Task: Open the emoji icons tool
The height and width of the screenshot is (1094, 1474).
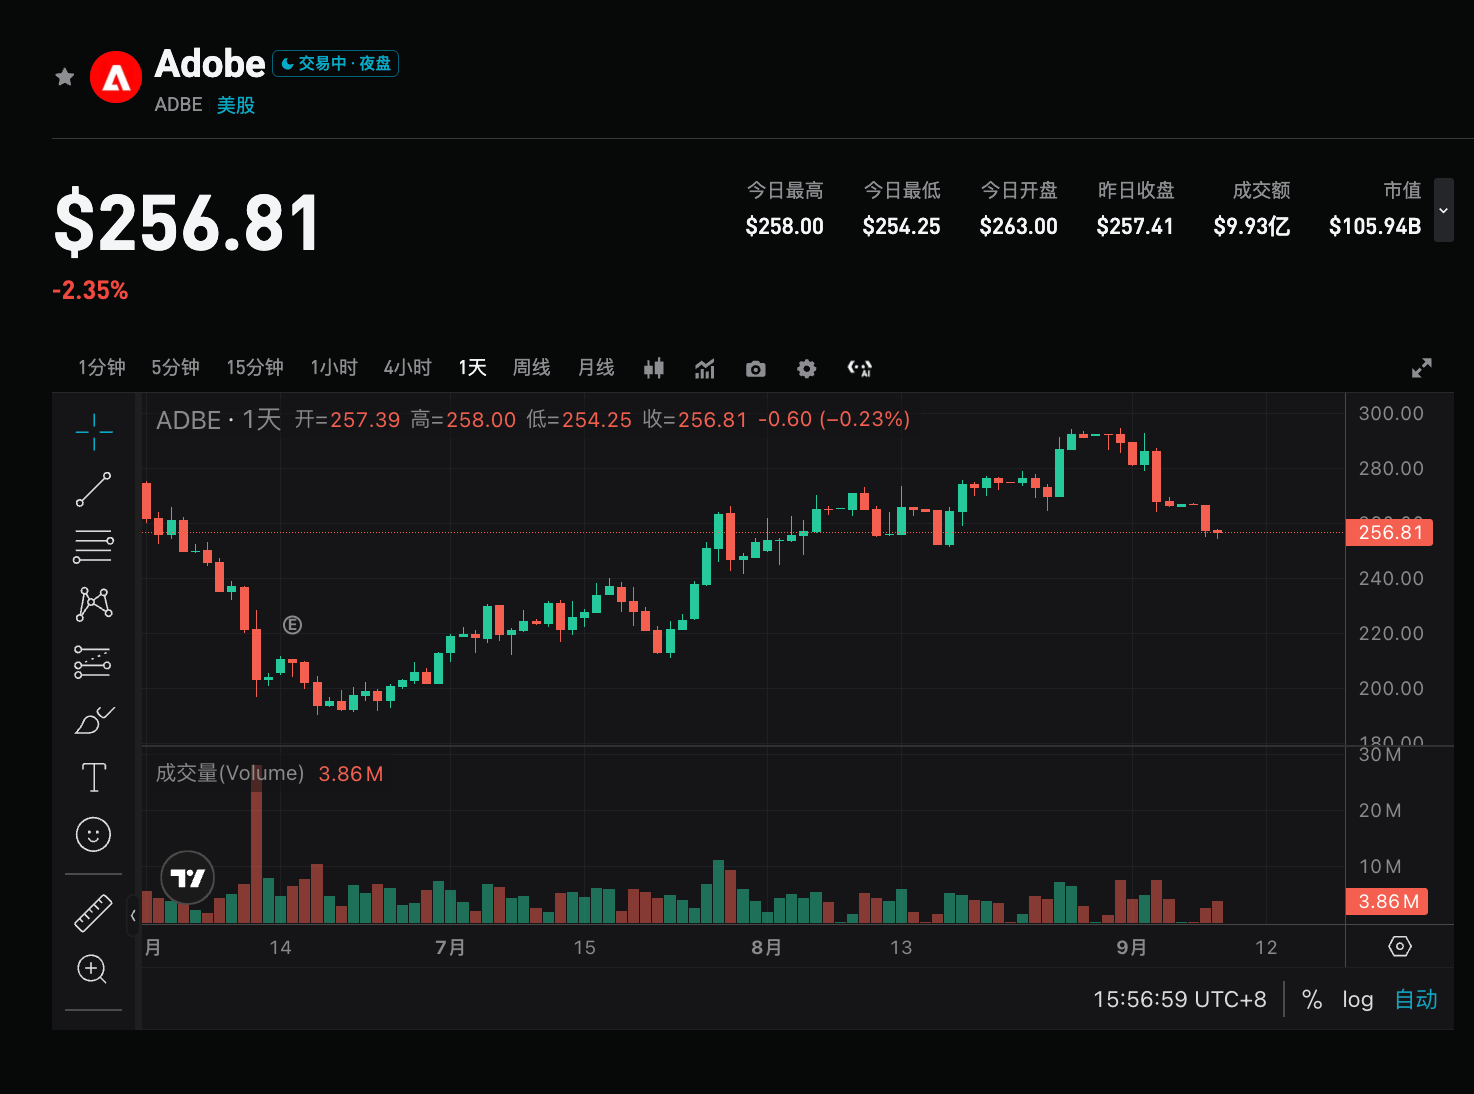Action: tap(94, 834)
